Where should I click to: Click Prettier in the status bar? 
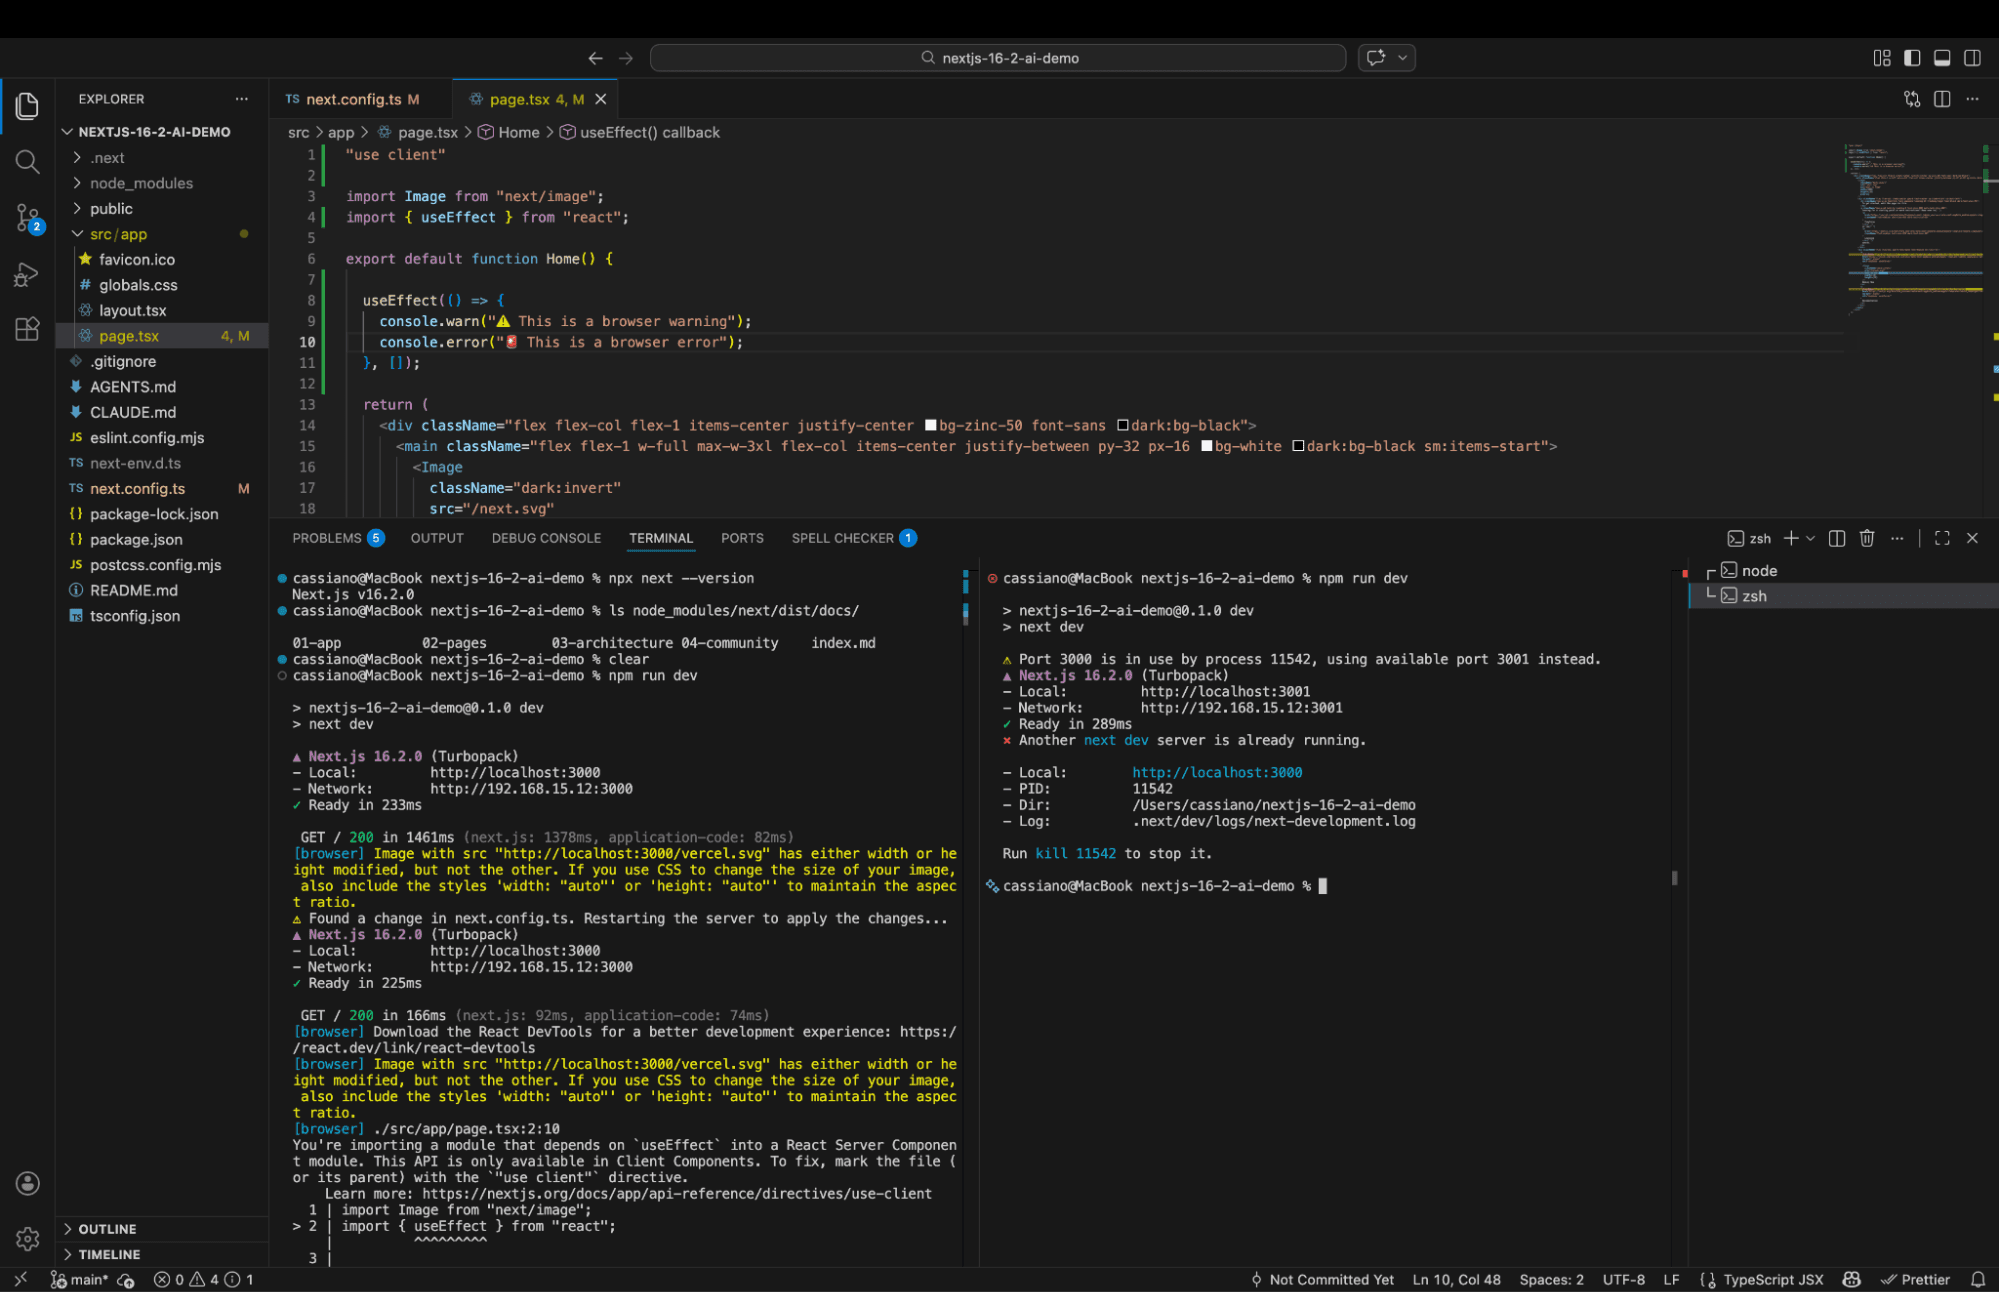pos(1915,1280)
